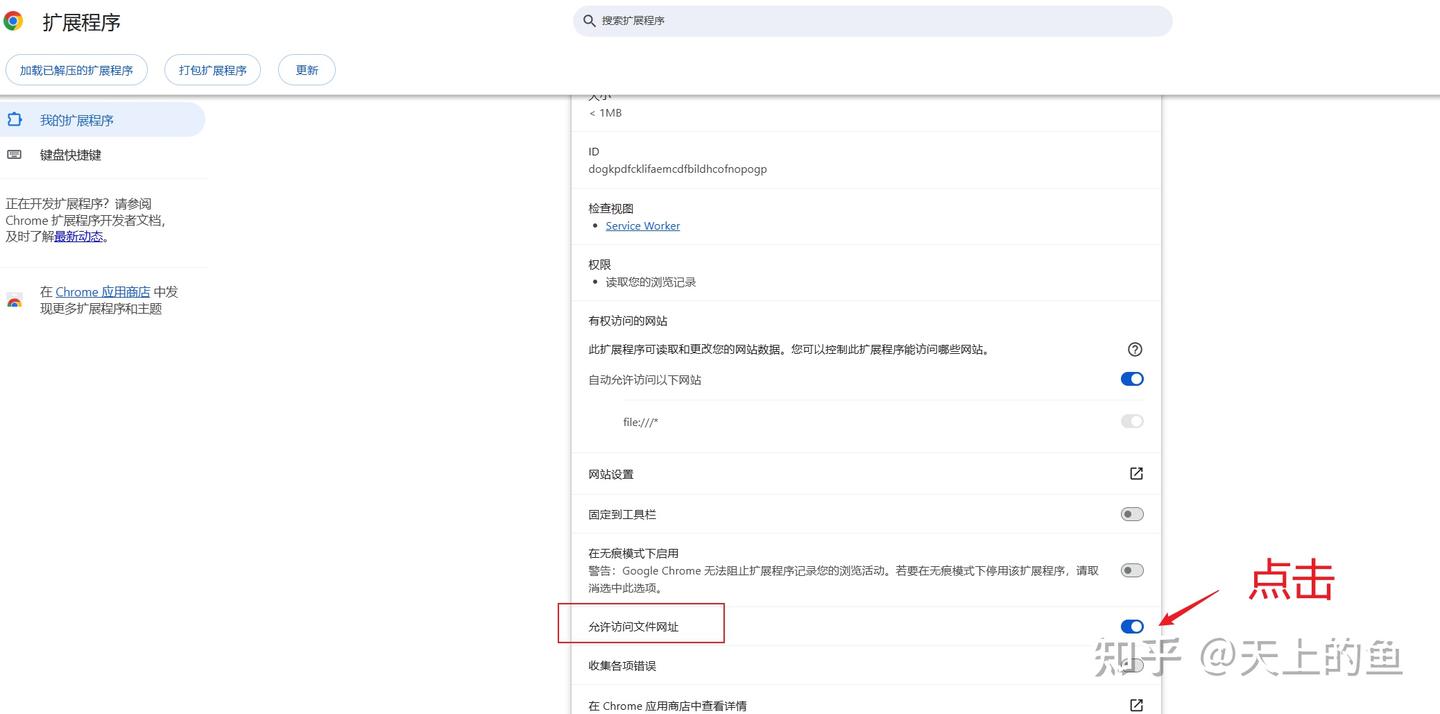Viewport: 1440px width, 714px height.
Task: Click the 更新 button
Action: (x=307, y=70)
